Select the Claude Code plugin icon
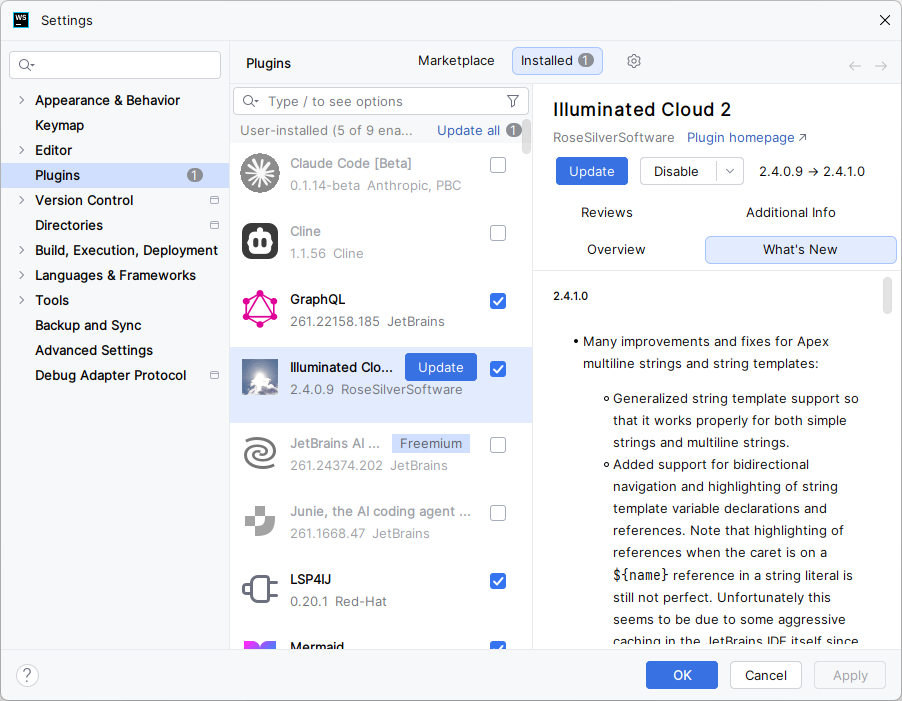 pos(260,173)
